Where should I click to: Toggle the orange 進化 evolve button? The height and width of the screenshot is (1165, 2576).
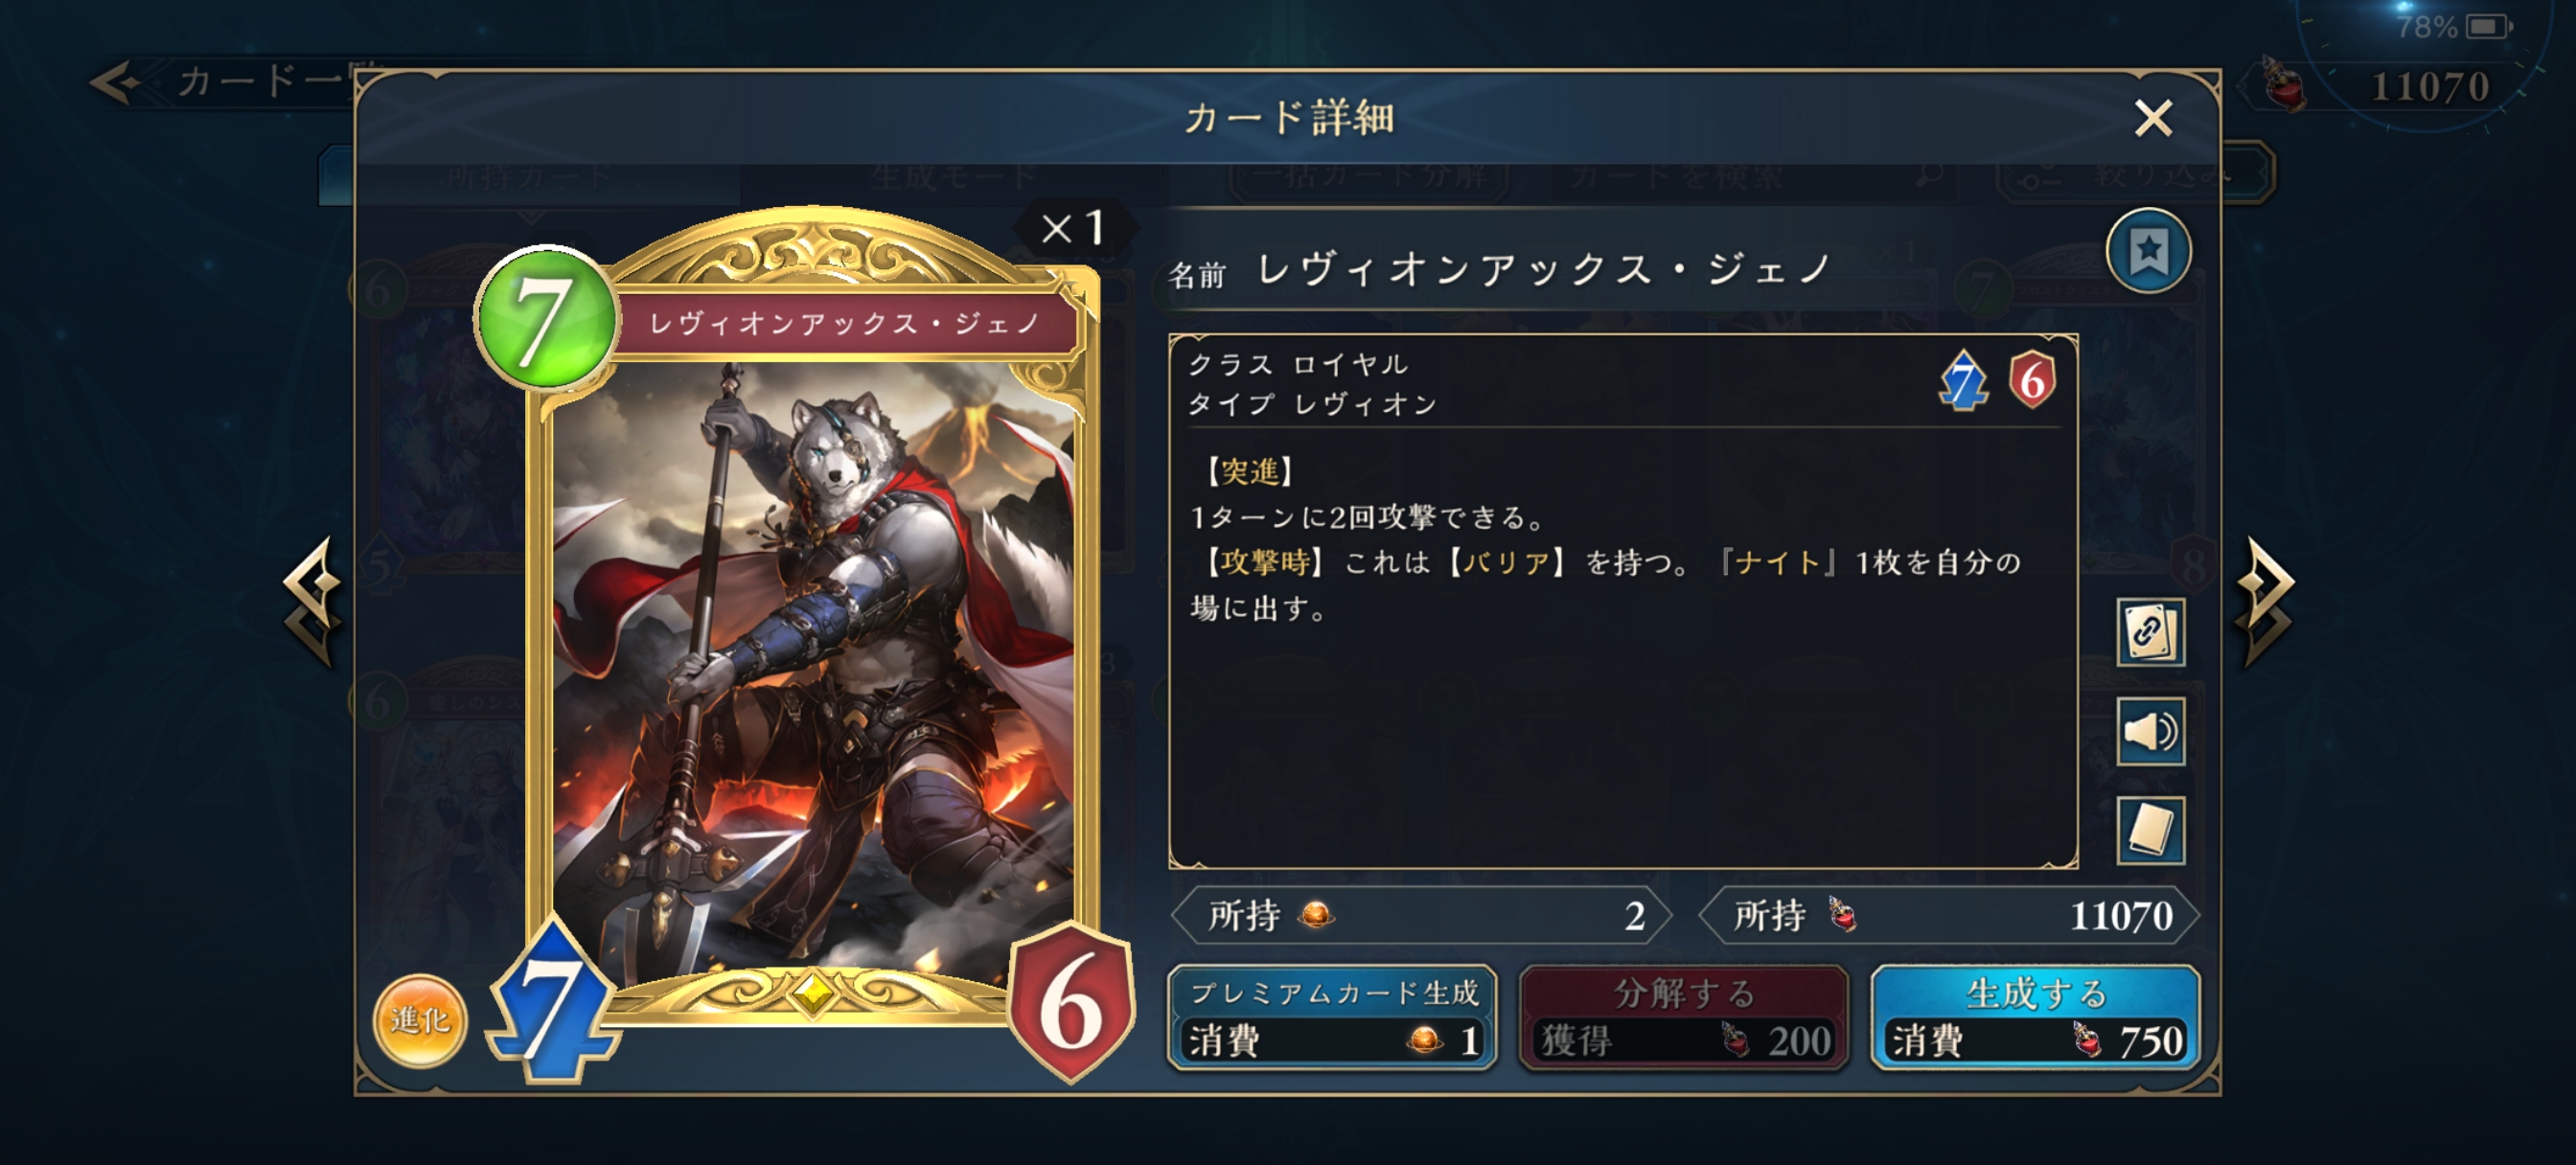[420, 1020]
